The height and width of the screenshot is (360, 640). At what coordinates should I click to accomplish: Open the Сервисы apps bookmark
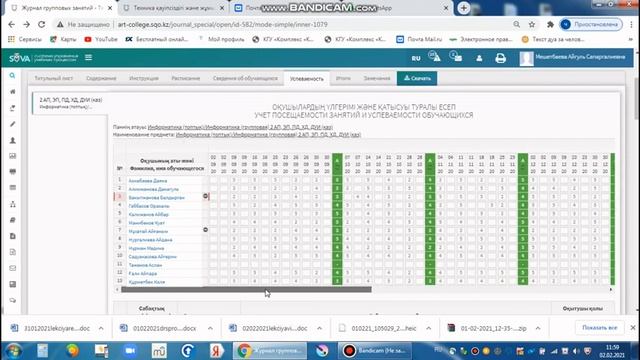click(25, 40)
